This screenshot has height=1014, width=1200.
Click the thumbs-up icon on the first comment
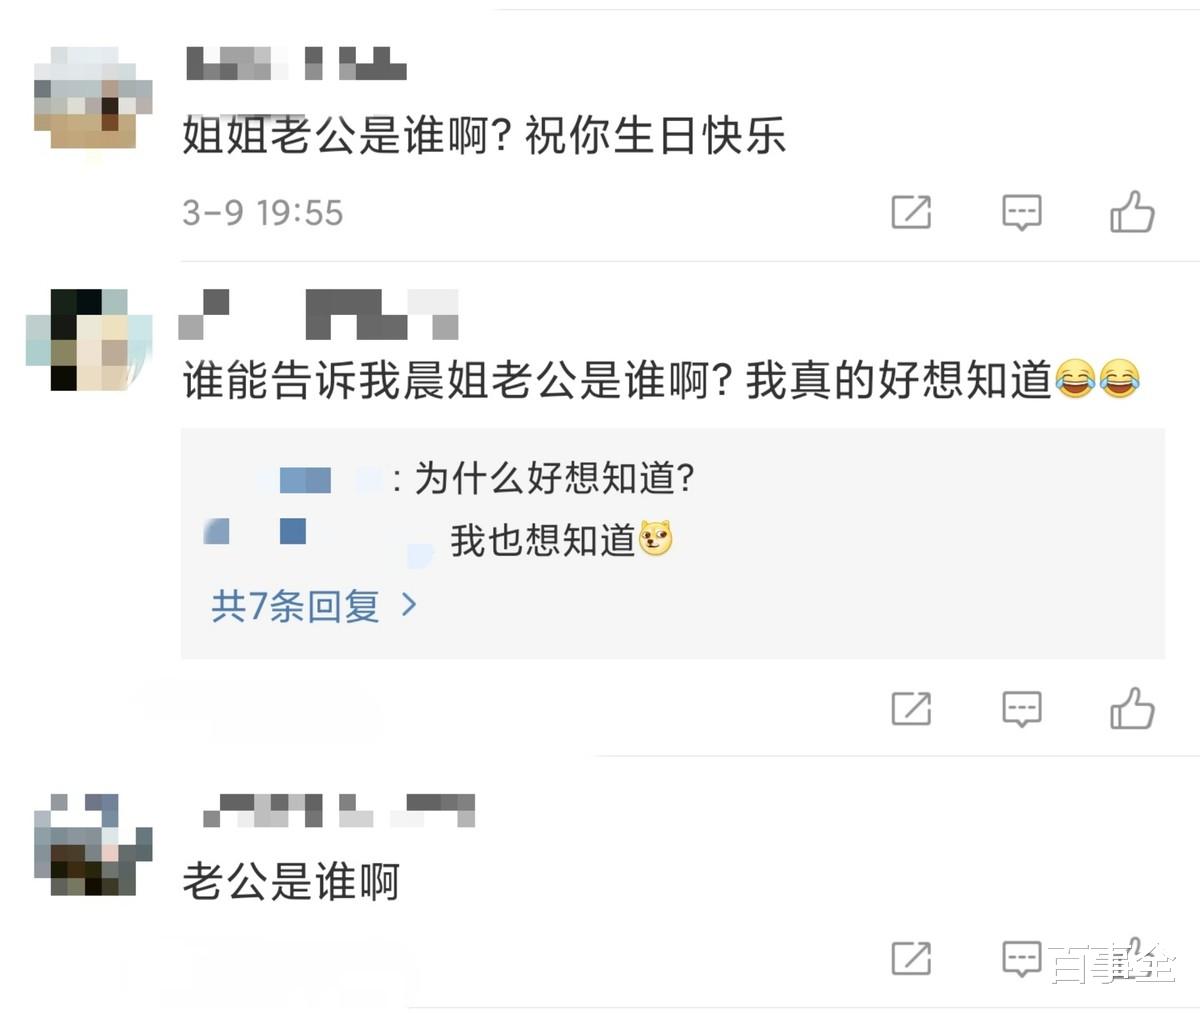click(1131, 210)
